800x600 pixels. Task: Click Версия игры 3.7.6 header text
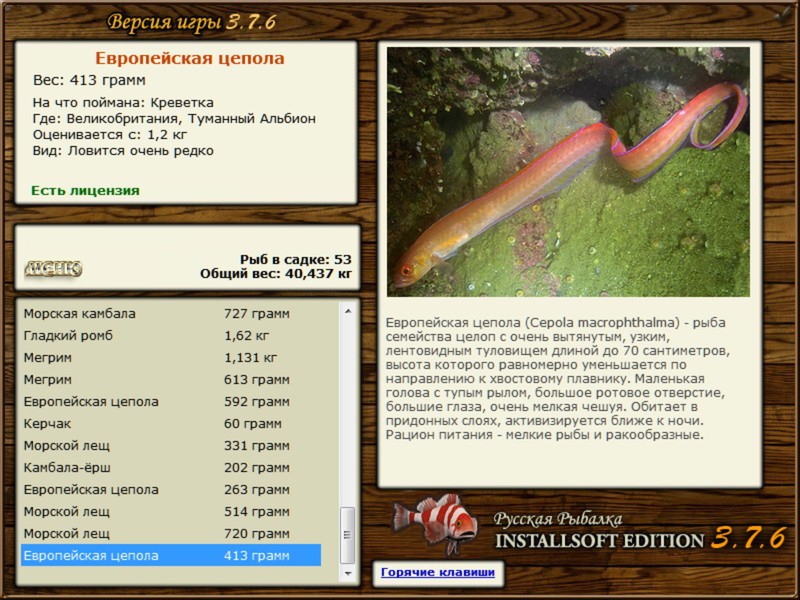192,22
